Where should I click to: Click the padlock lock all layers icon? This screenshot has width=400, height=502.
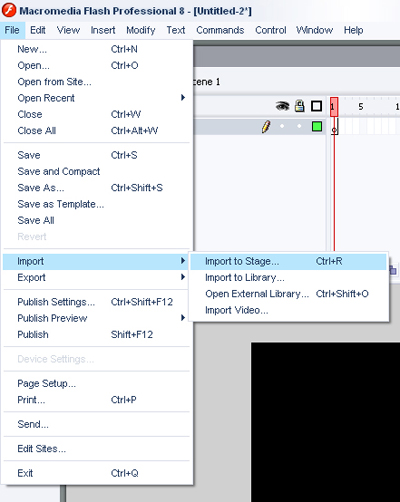click(x=300, y=106)
